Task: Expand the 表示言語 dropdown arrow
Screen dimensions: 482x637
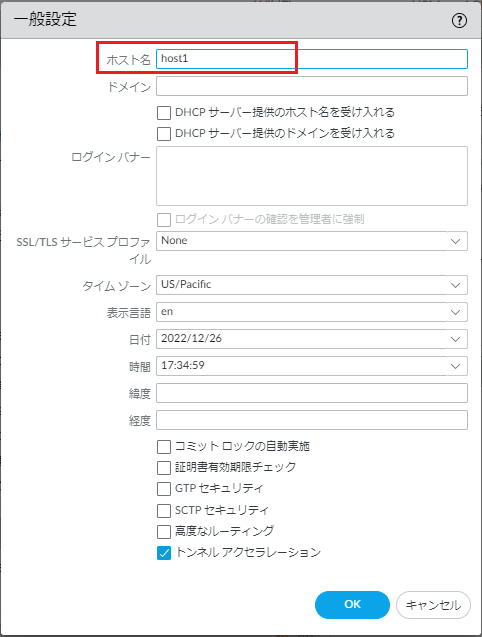Action: coord(455,312)
